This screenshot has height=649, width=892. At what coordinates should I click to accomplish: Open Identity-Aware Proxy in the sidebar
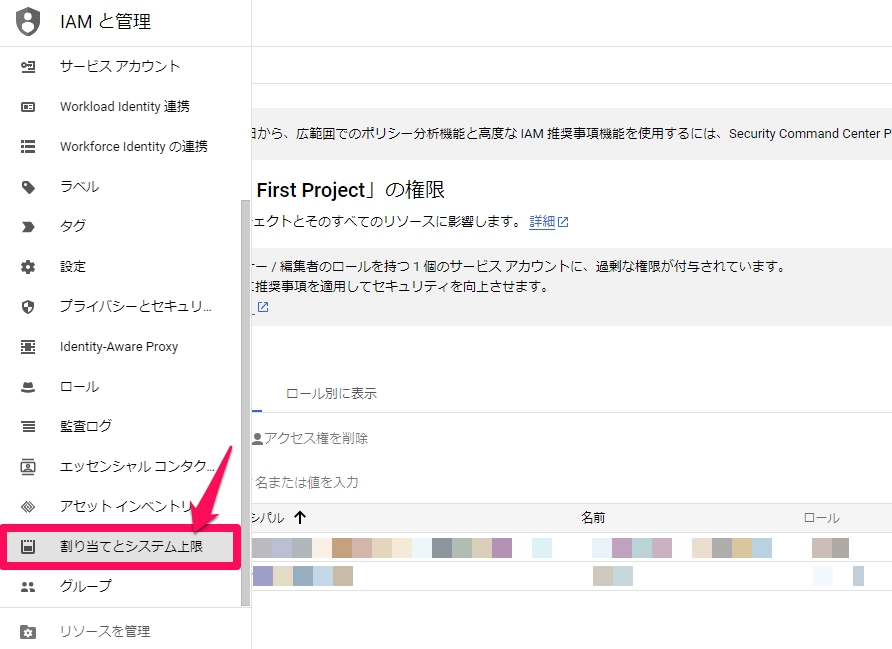[121, 347]
